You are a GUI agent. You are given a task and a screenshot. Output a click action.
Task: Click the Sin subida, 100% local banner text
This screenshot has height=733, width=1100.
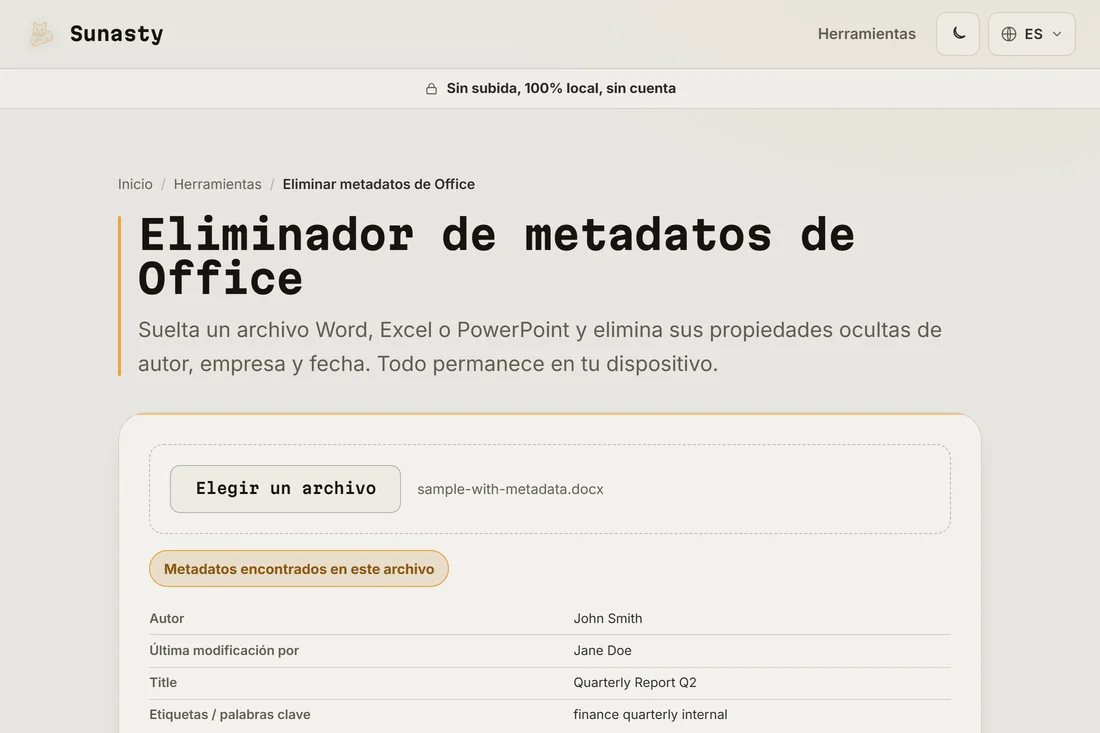coord(561,88)
